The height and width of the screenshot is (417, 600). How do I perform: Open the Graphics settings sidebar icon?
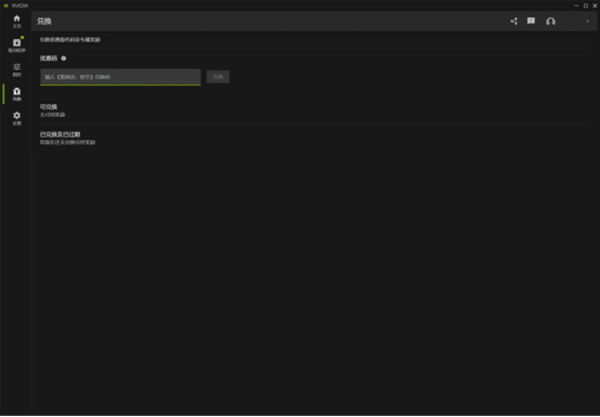[16, 69]
